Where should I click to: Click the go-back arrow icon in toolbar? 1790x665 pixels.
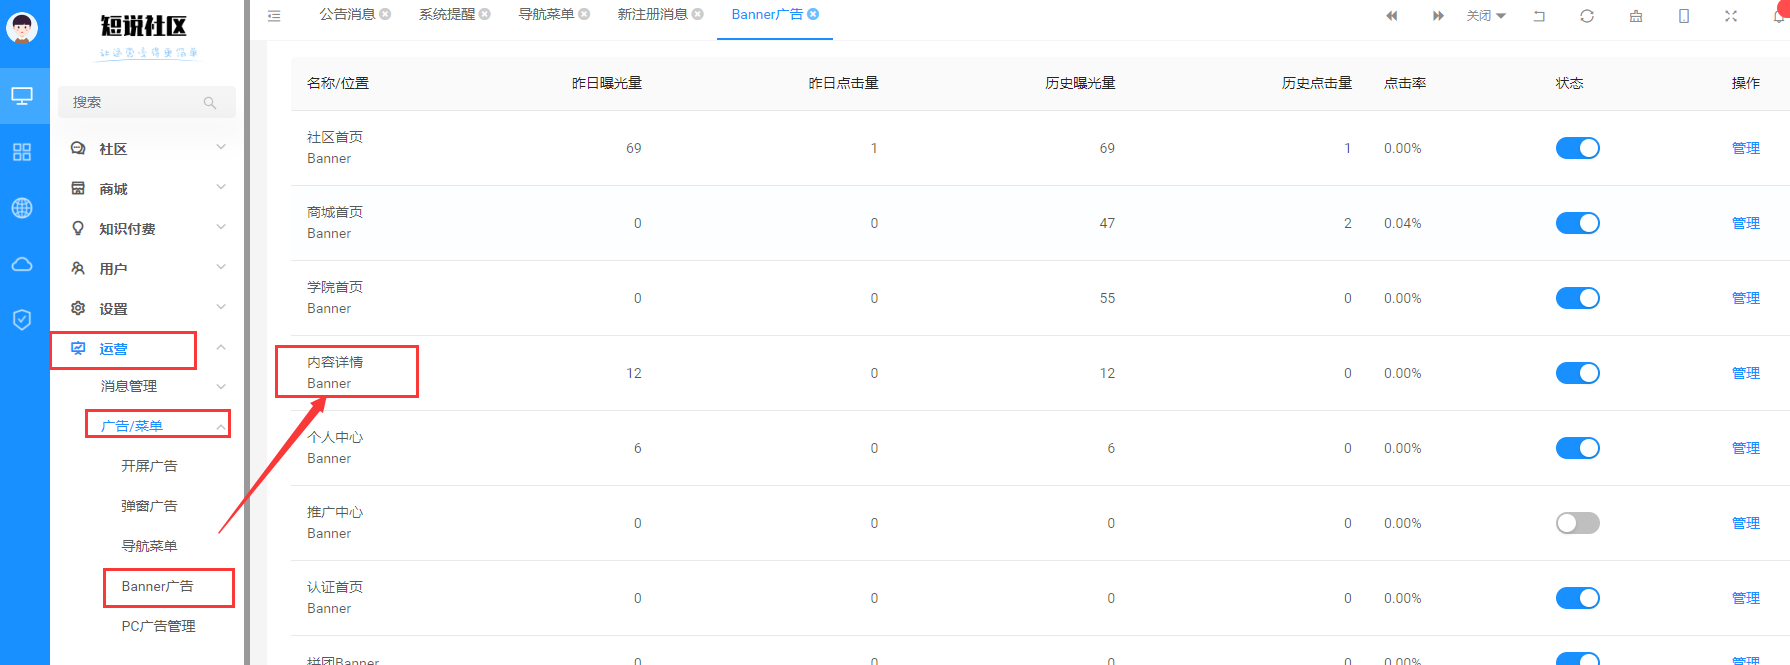1539,16
